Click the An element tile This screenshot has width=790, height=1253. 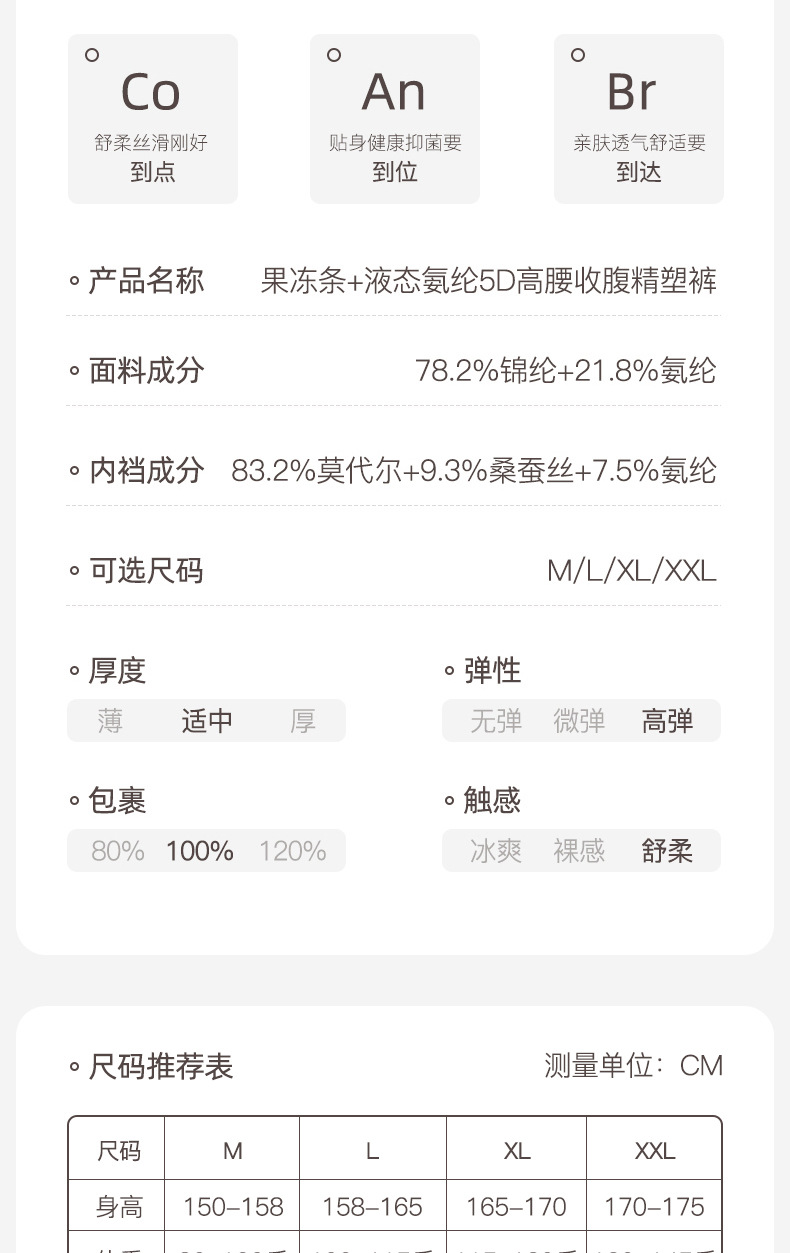coord(394,119)
